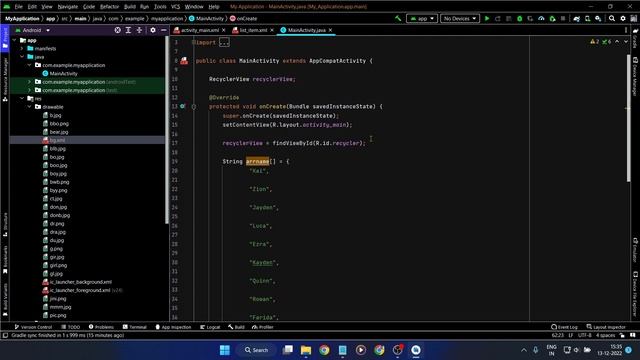Expand the androidTest package node
Screen dimensions: 640x360
point(29,82)
